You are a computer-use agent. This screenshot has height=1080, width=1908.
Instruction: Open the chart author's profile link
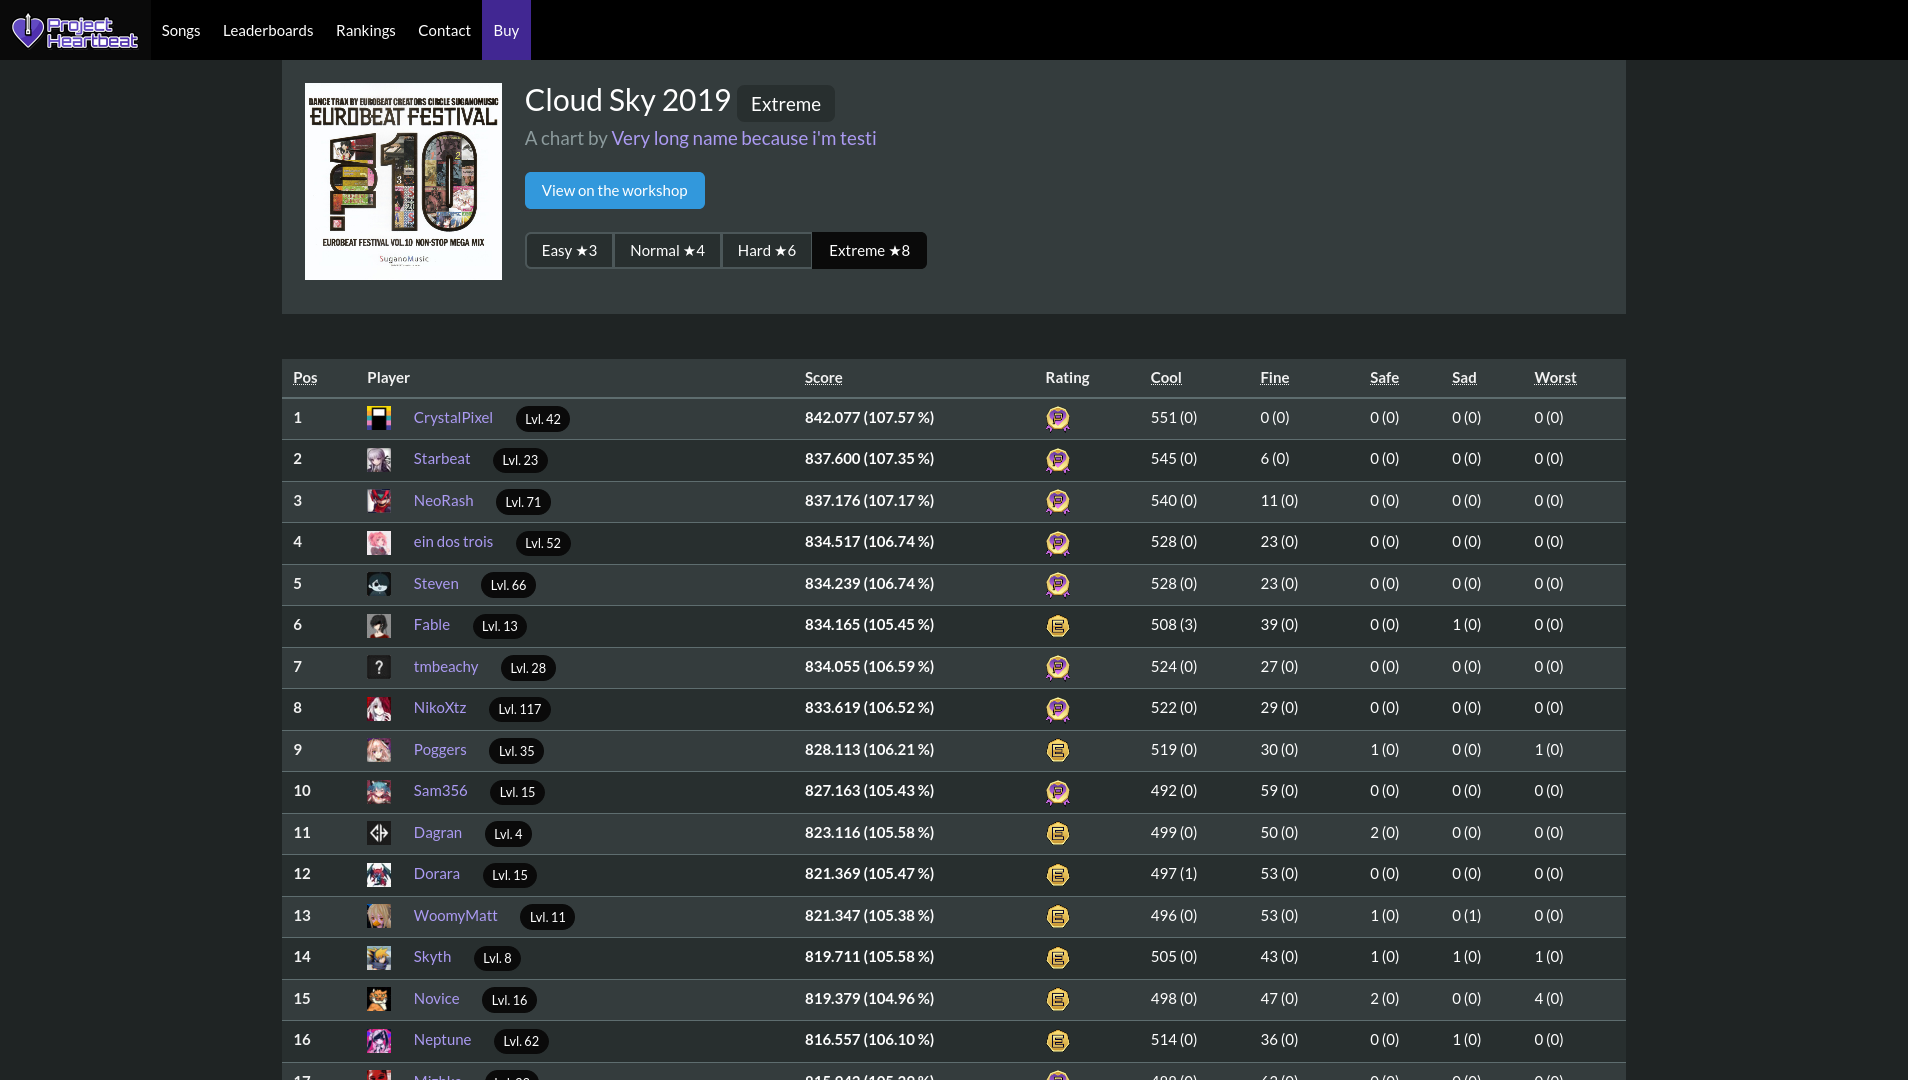point(744,138)
